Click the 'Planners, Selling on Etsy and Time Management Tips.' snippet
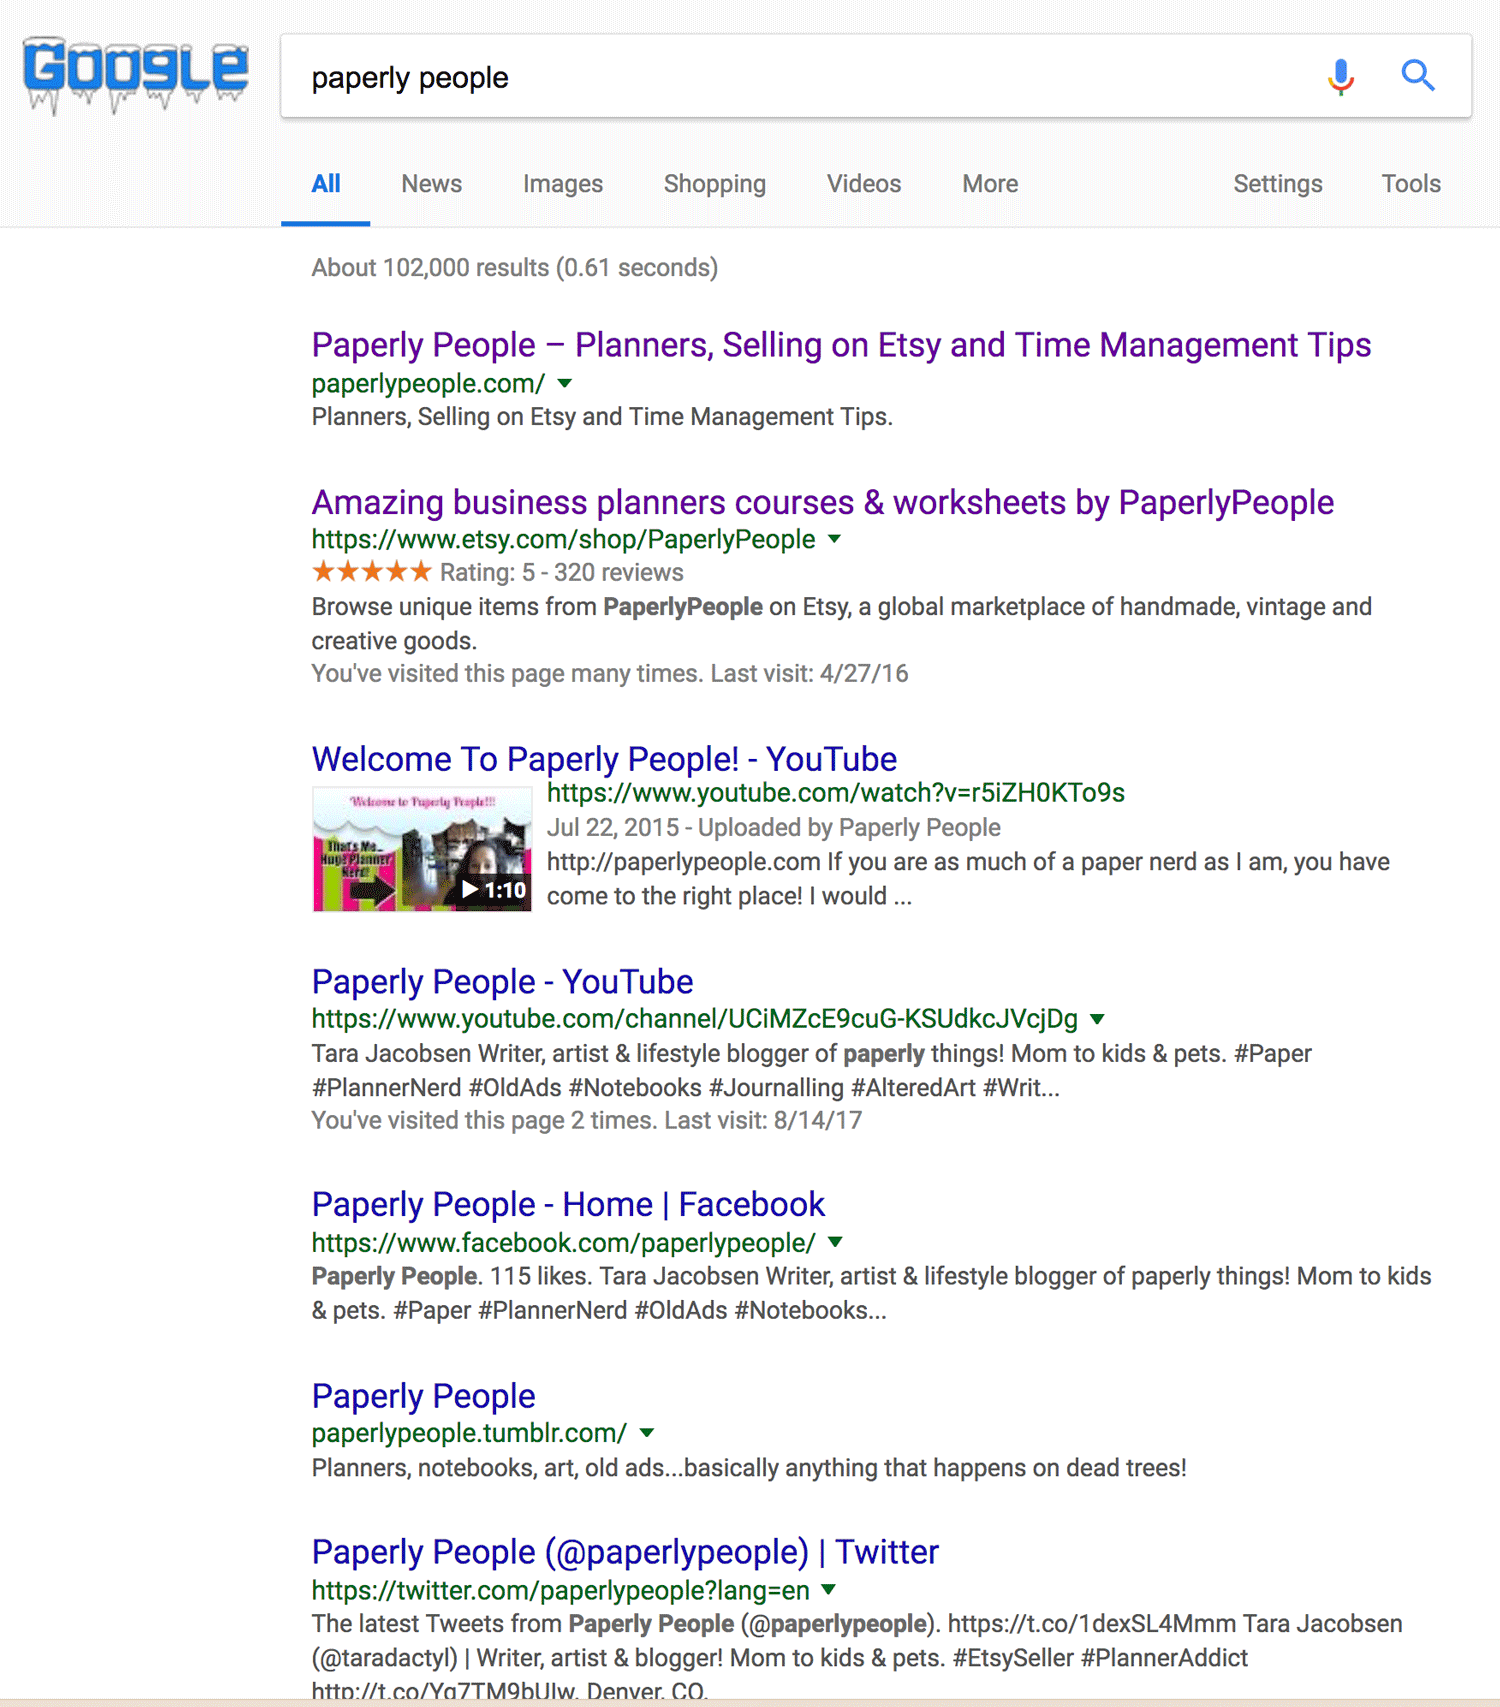The height and width of the screenshot is (1707, 1500). pos(602,417)
